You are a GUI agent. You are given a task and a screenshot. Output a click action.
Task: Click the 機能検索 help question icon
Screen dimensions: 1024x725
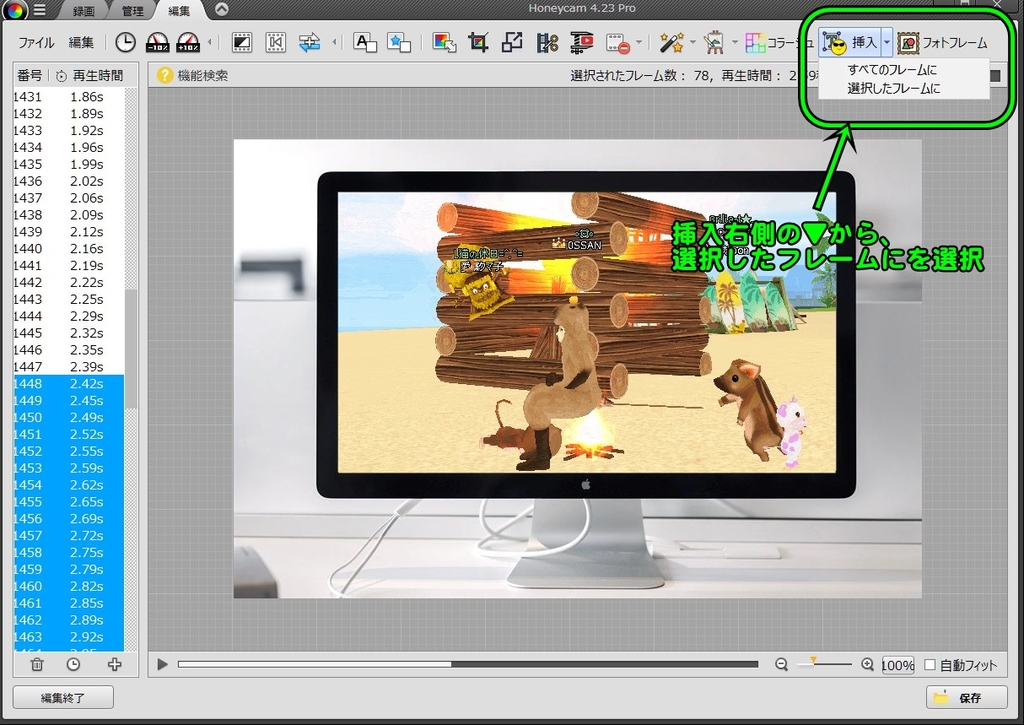coord(165,76)
